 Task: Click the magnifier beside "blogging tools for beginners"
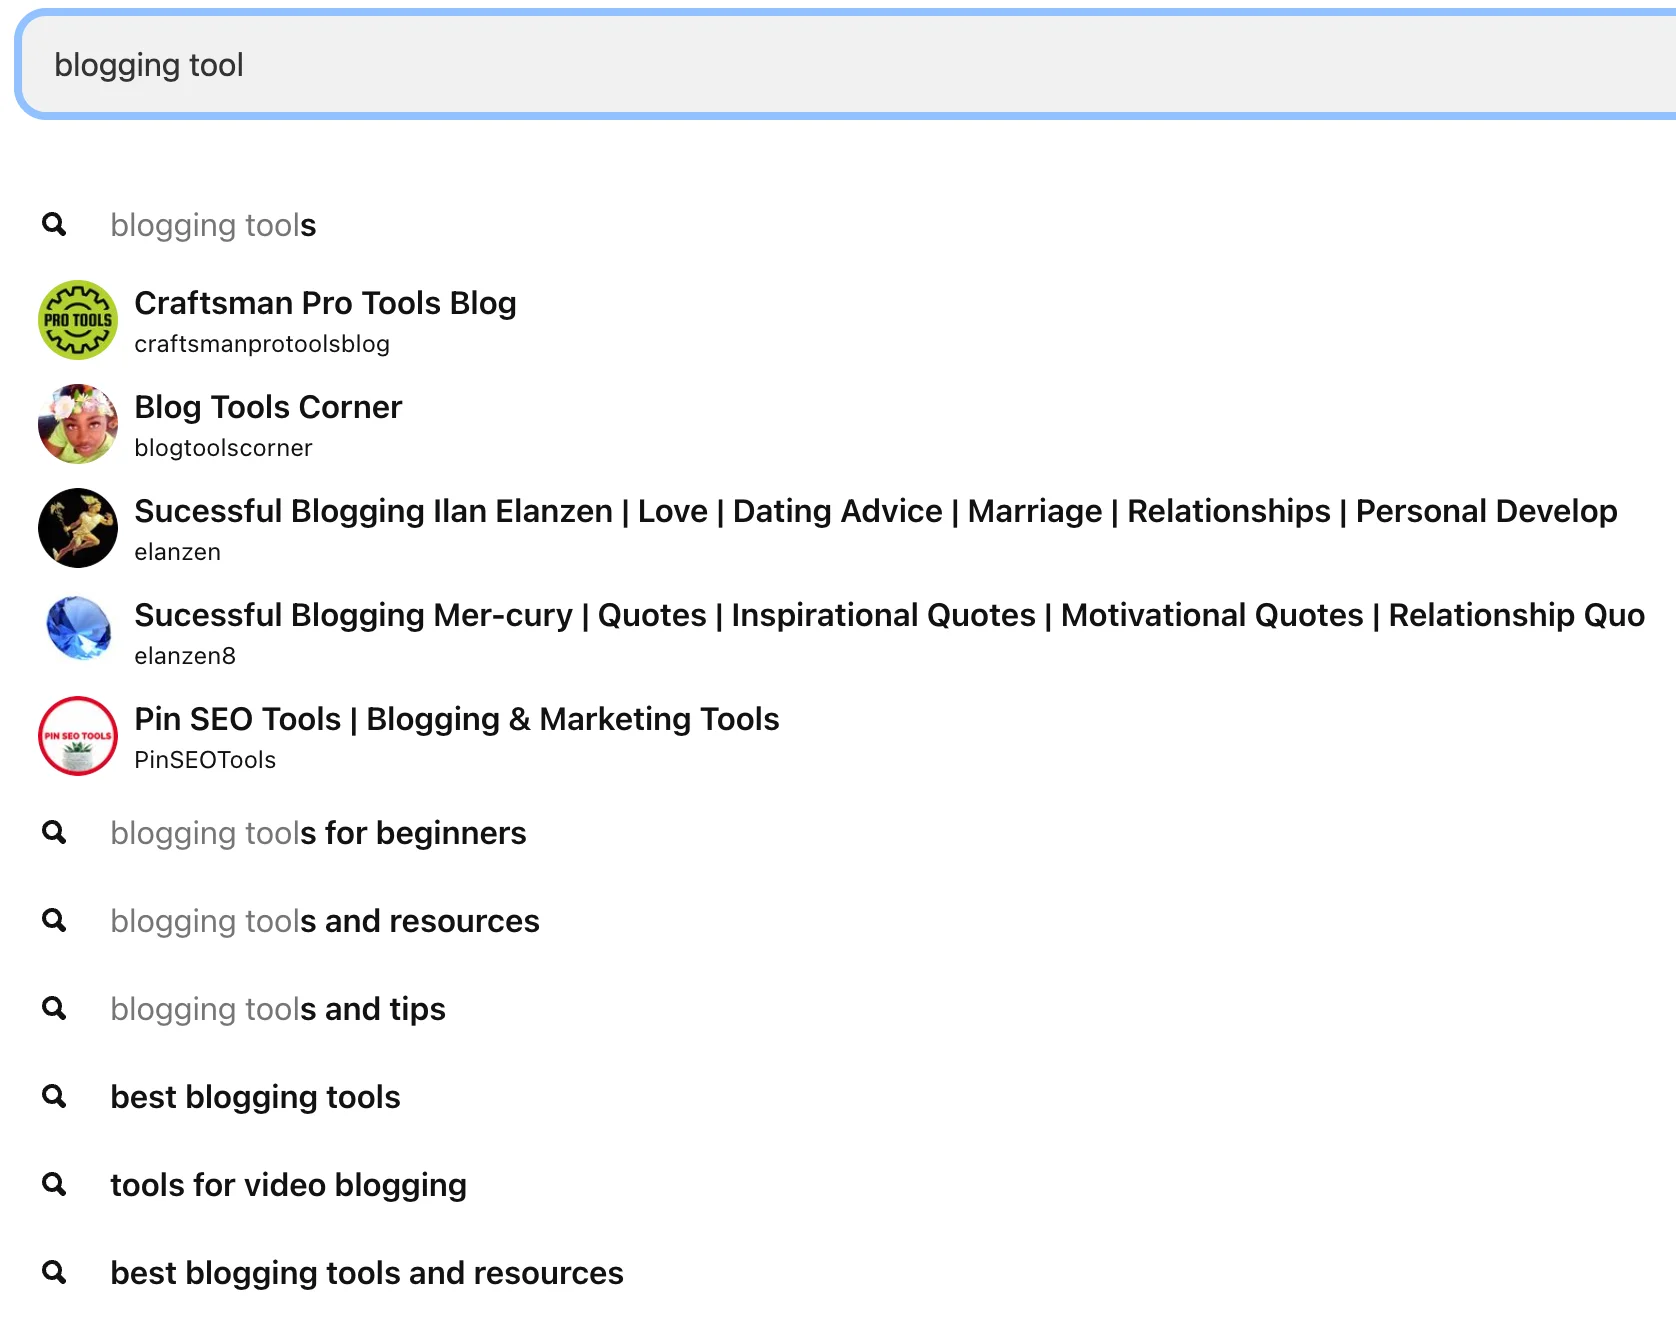55,832
